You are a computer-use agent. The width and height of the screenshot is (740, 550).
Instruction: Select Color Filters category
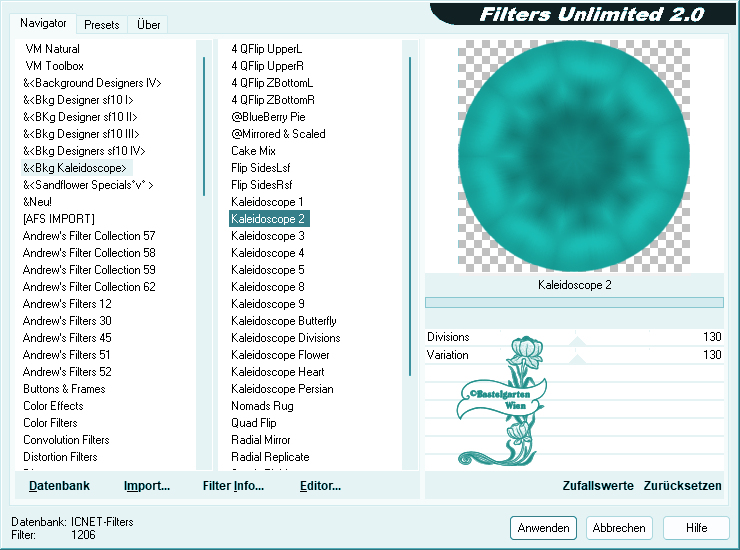coord(50,423)
